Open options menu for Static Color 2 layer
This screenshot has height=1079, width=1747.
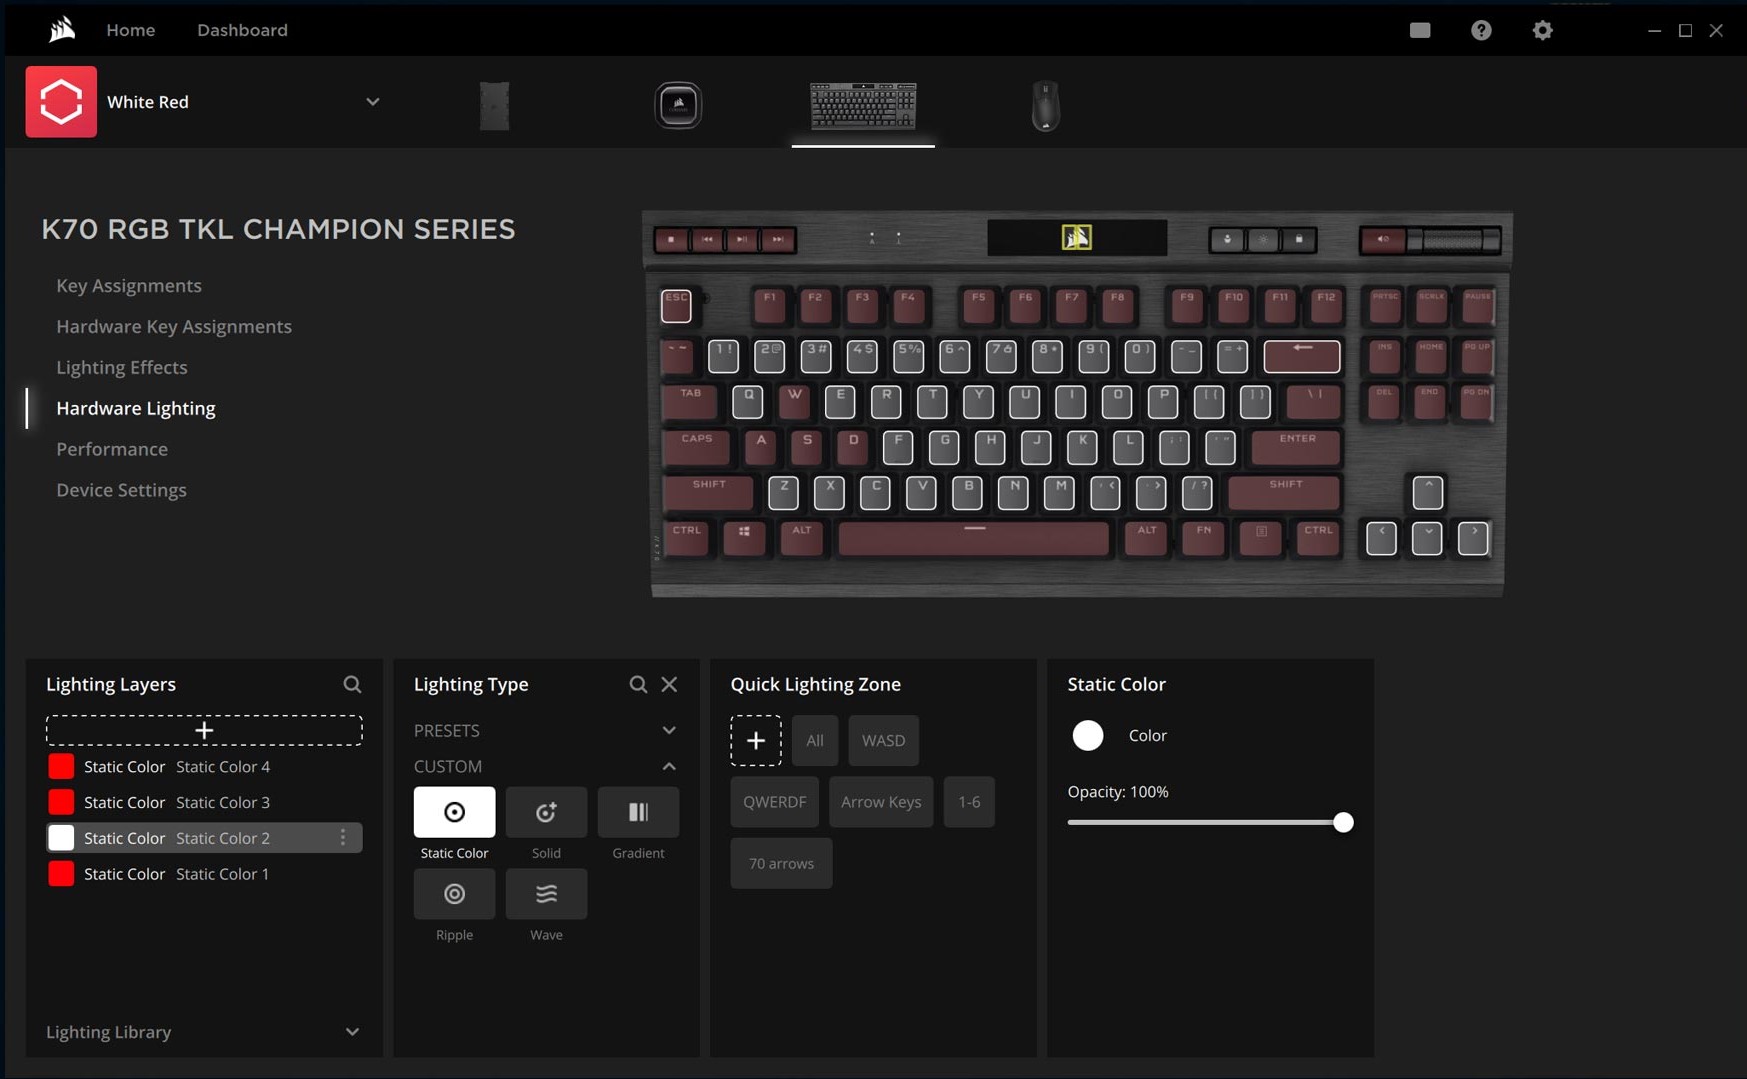(343, 838)
